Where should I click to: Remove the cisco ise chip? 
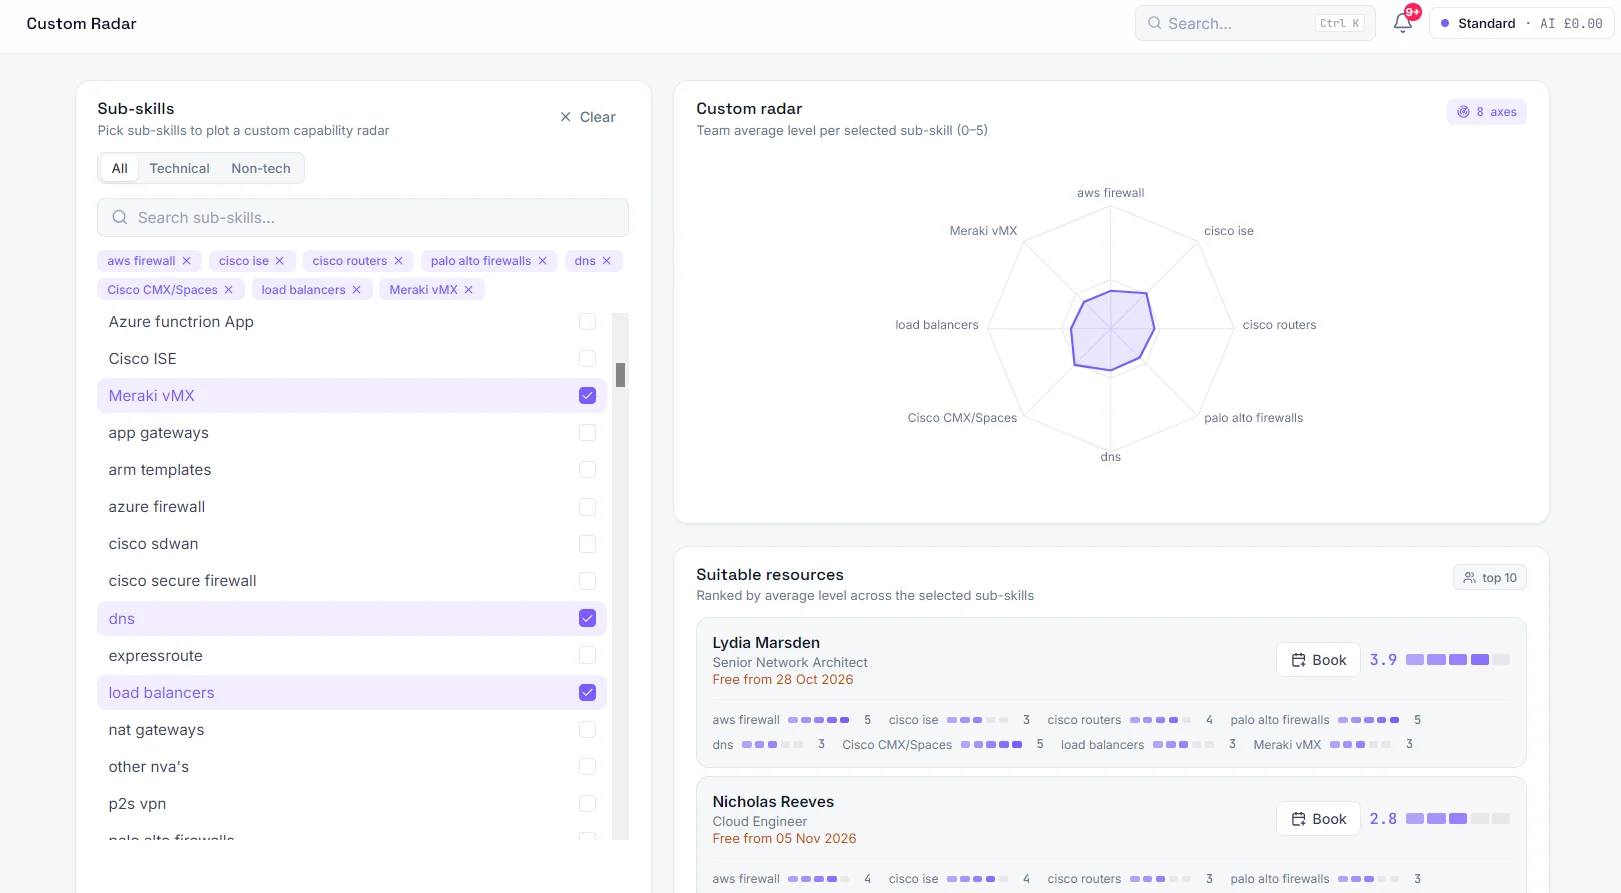pyautogui.click(x=280, y=261)
